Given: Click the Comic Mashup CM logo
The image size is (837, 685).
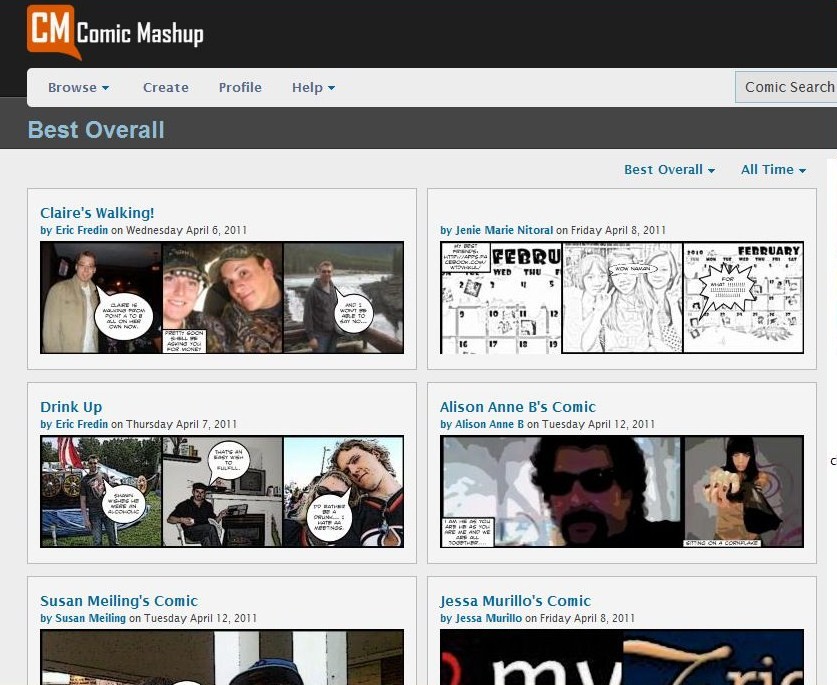Looking at the screenshot, I should pyautogui.click(x=115, y=32).
